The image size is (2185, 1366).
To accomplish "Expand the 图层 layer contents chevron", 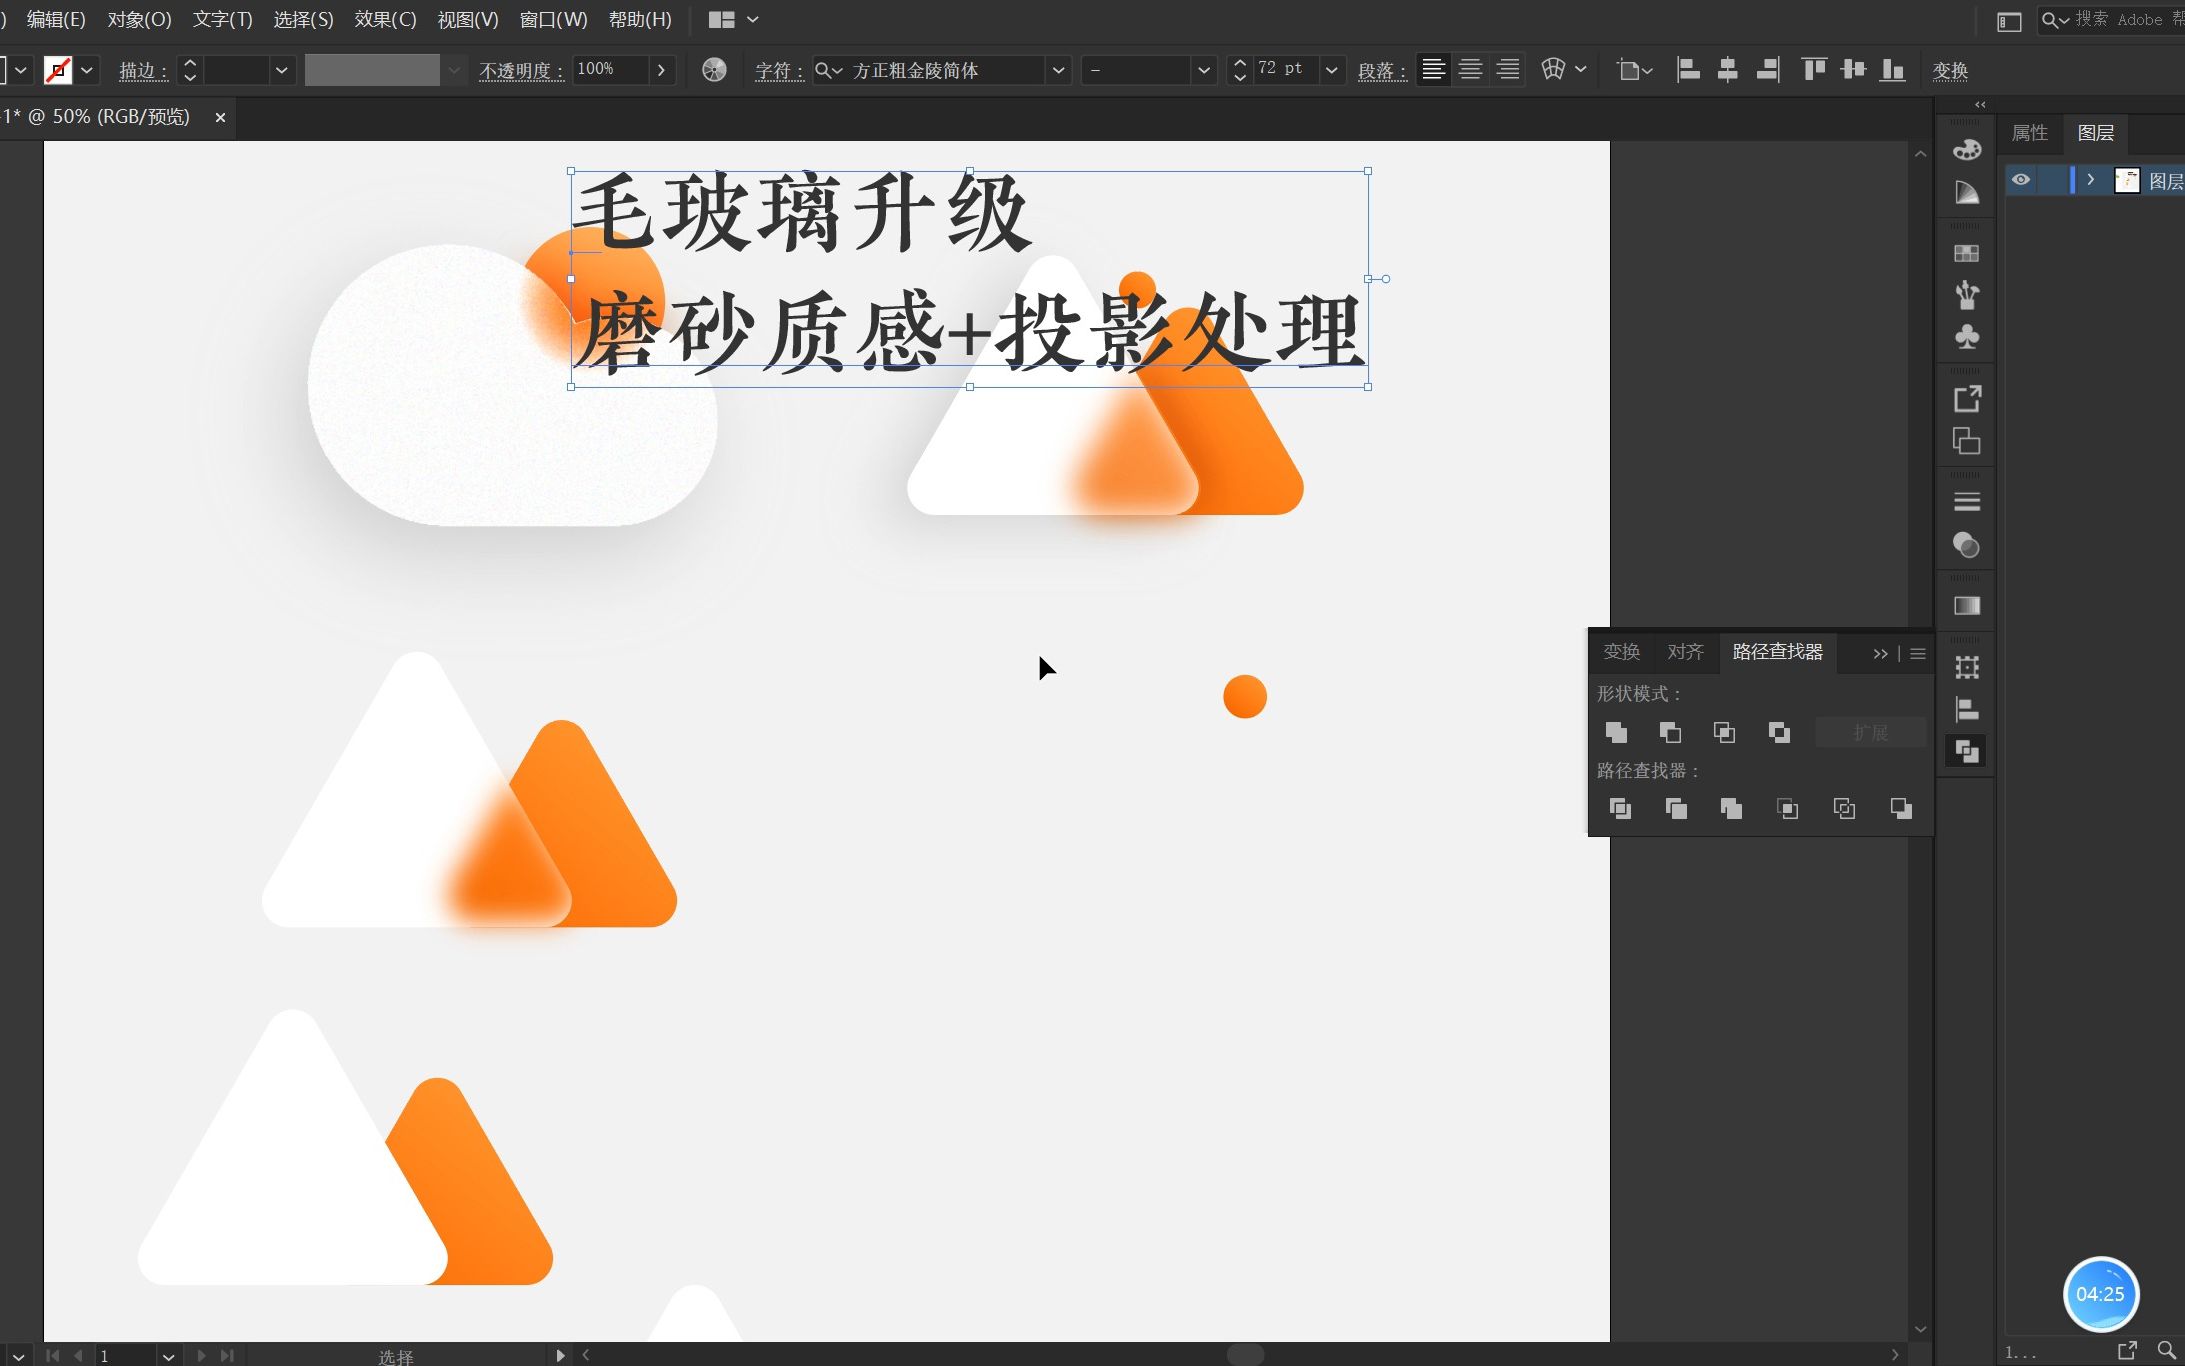I will point(2091,180).
